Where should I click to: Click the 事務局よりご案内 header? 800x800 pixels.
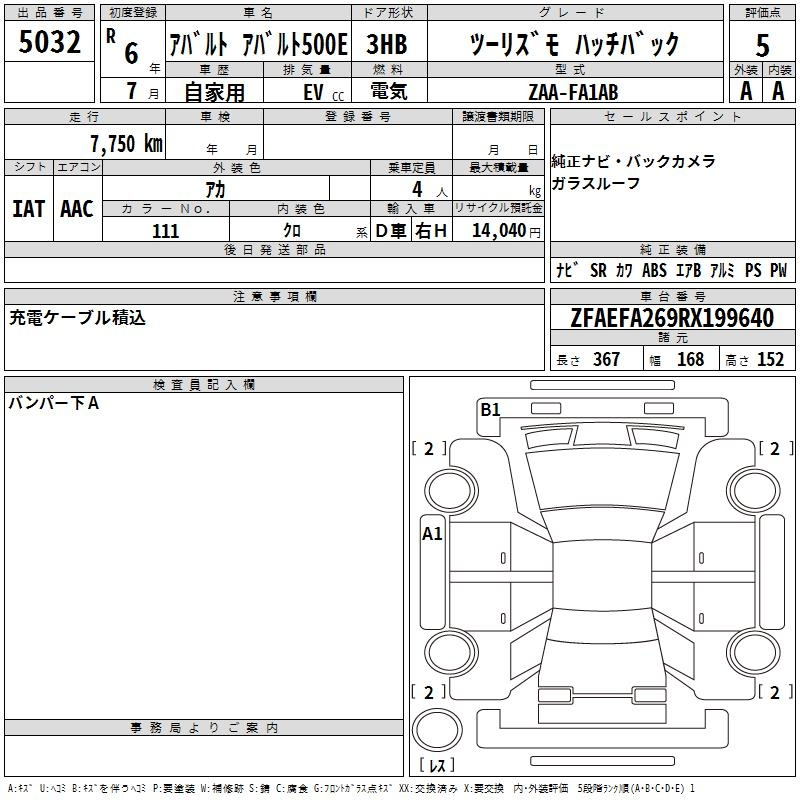coord(204,728)
